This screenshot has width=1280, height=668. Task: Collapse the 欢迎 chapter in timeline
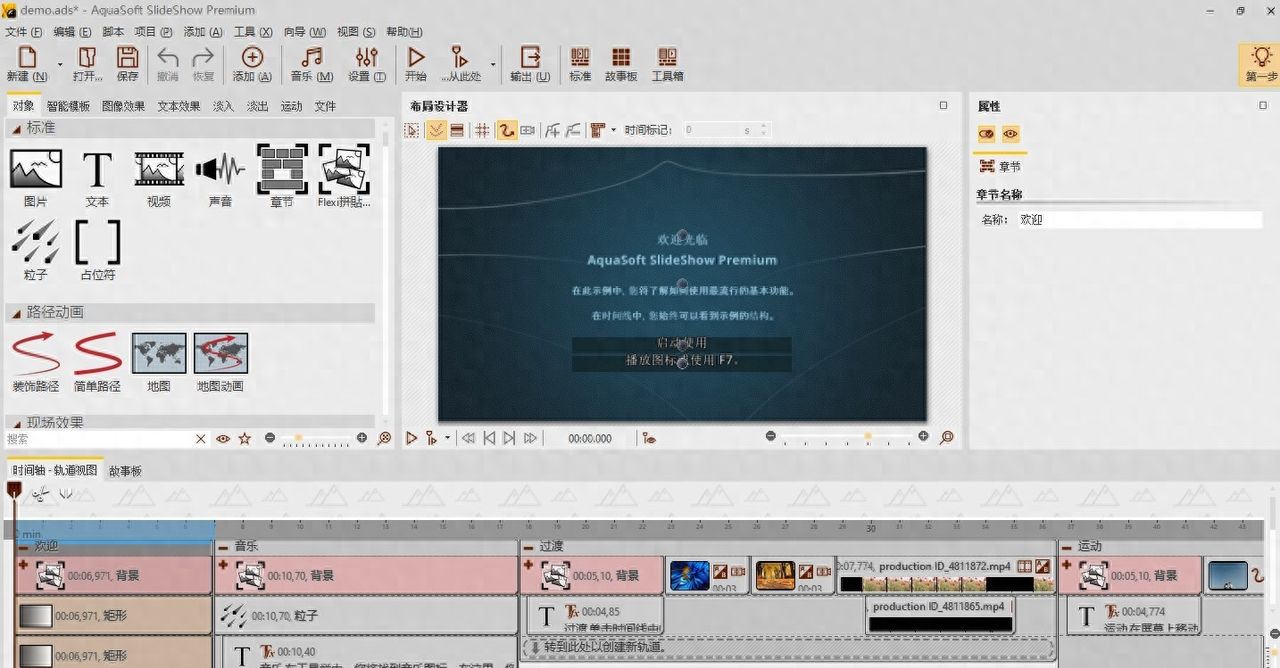23,546
